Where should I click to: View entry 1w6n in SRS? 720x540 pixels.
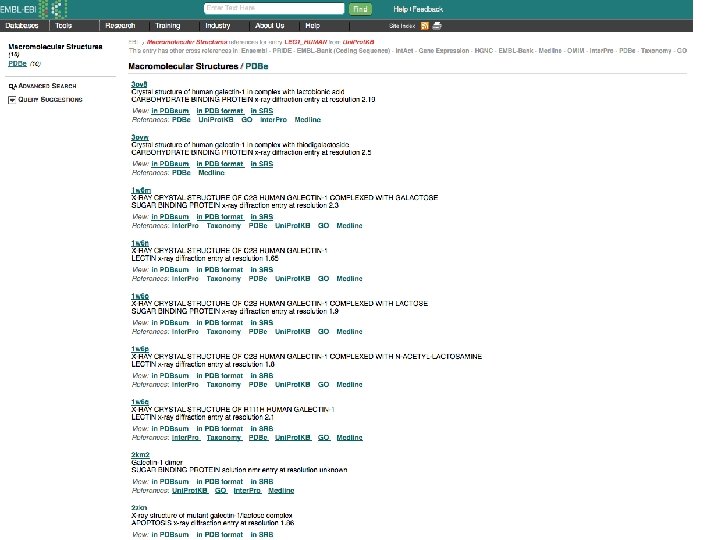[x=262, y=270]
